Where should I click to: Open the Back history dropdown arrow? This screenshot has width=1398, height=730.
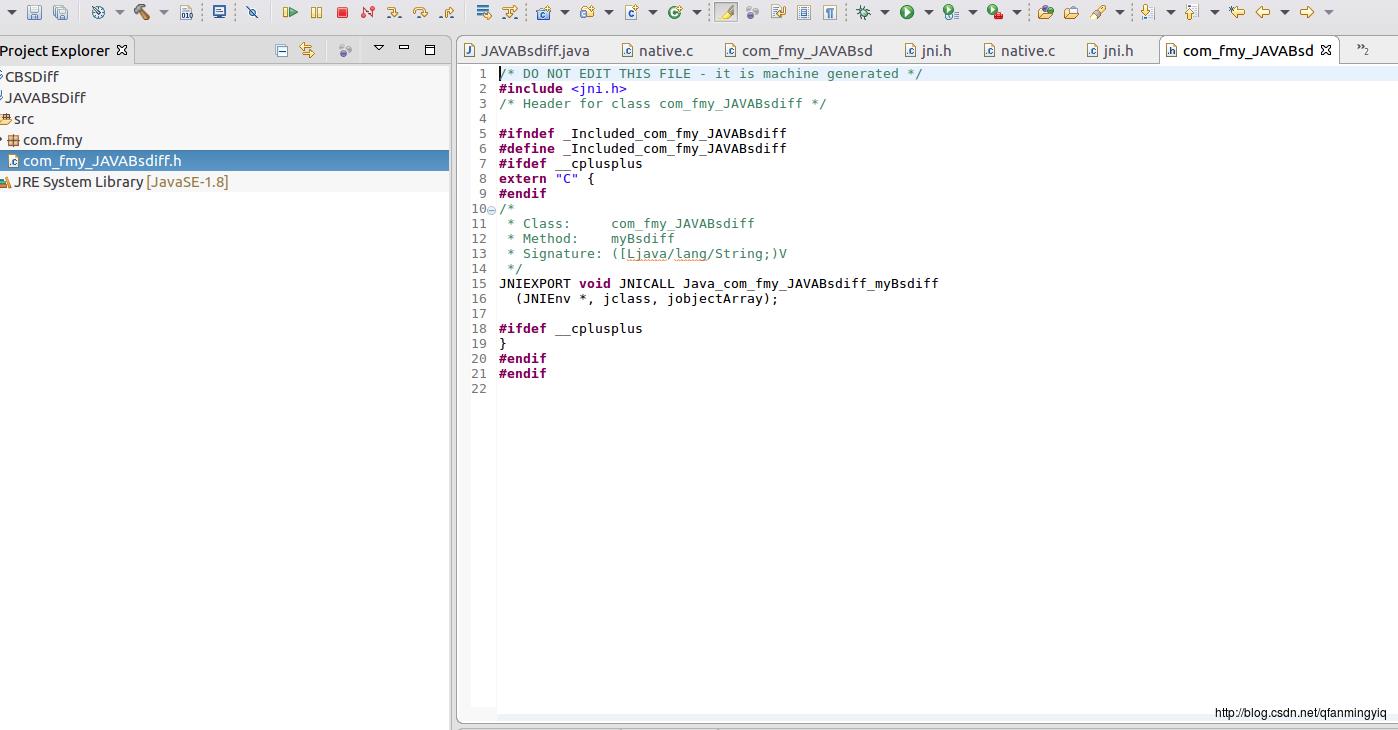click(1285, 12)
